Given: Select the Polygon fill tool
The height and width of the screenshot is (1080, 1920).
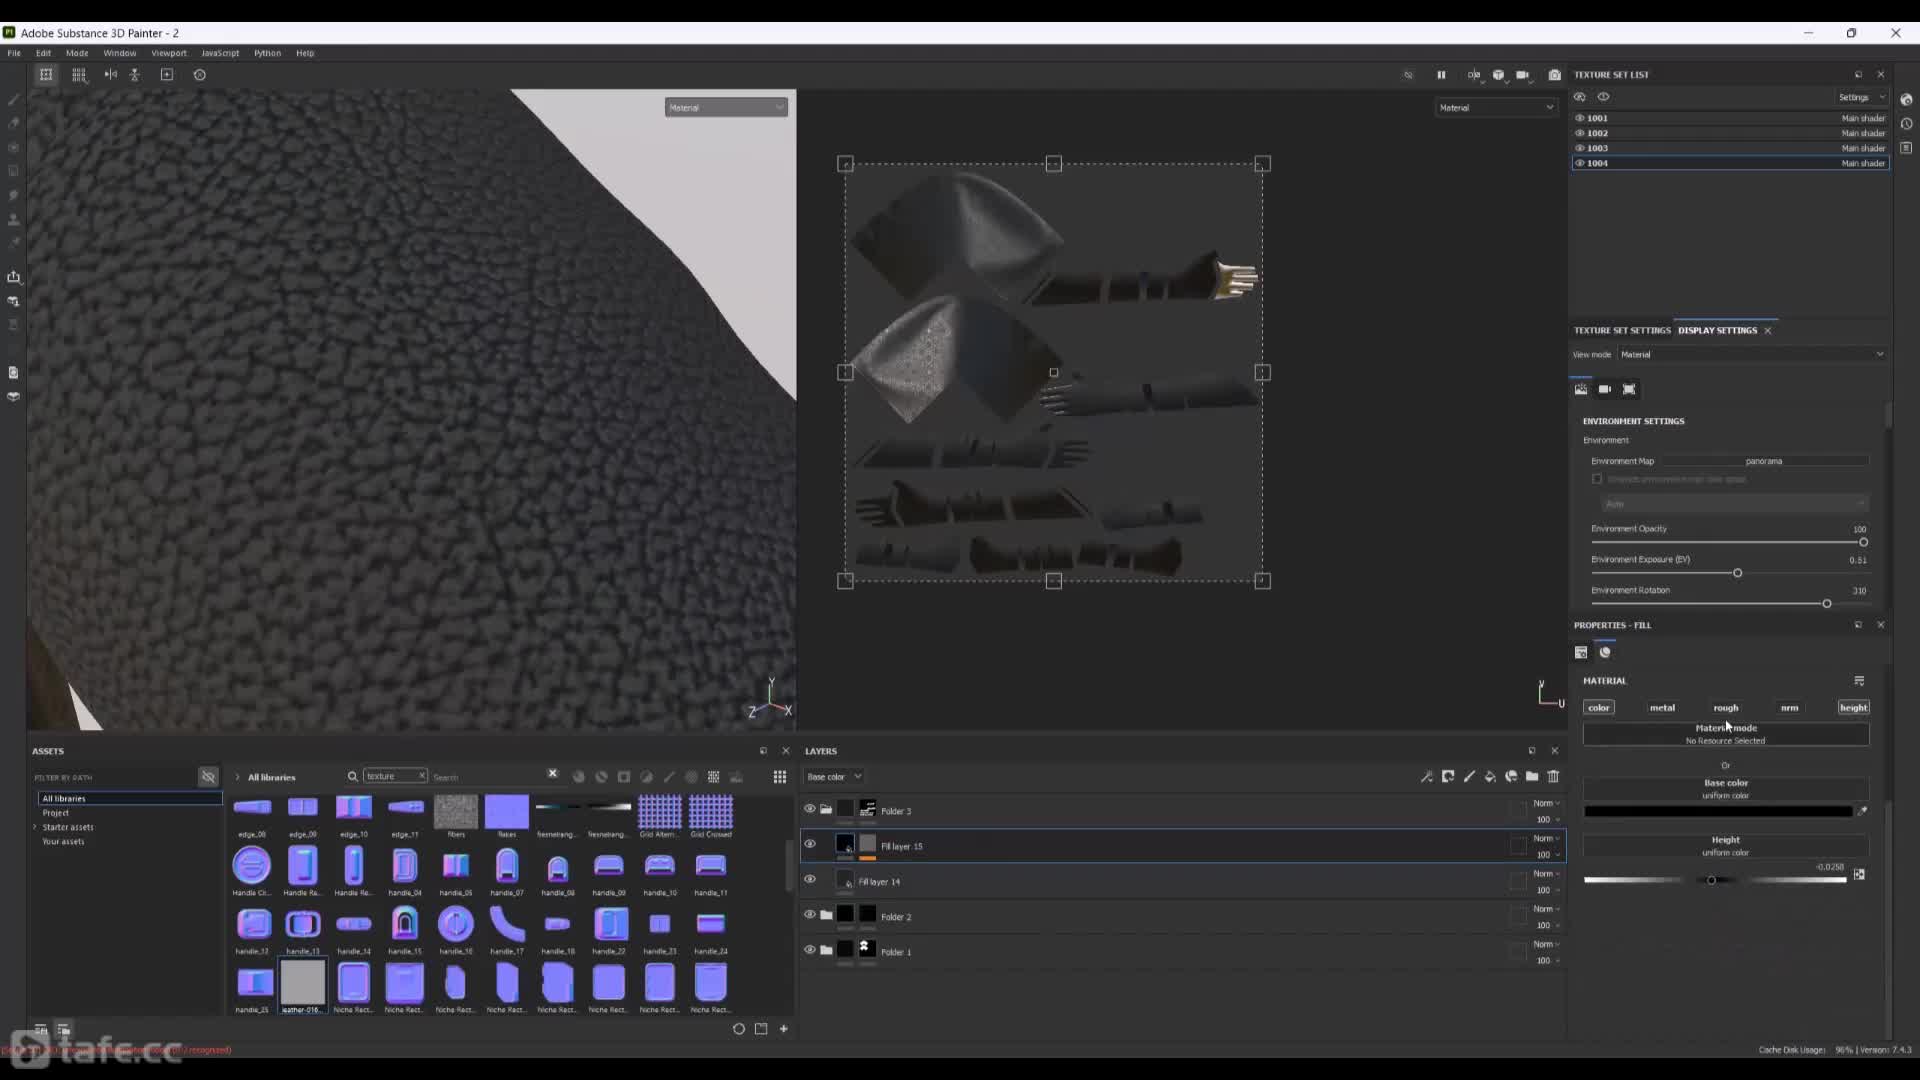Looking at the screenshot, I should (x=14, y=171).
